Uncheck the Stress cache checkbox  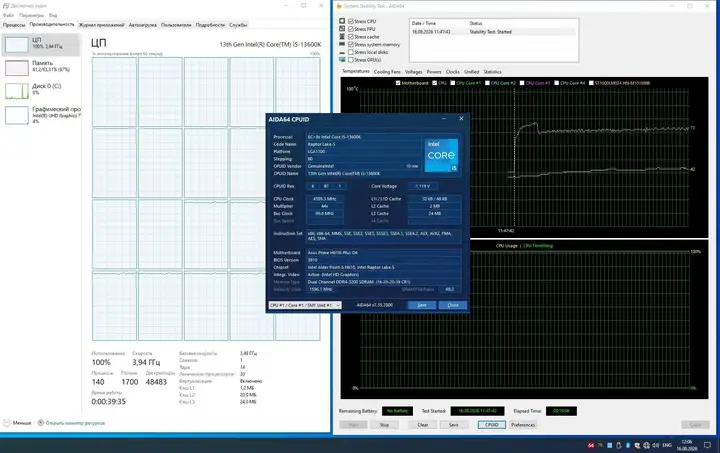(351, 37)
